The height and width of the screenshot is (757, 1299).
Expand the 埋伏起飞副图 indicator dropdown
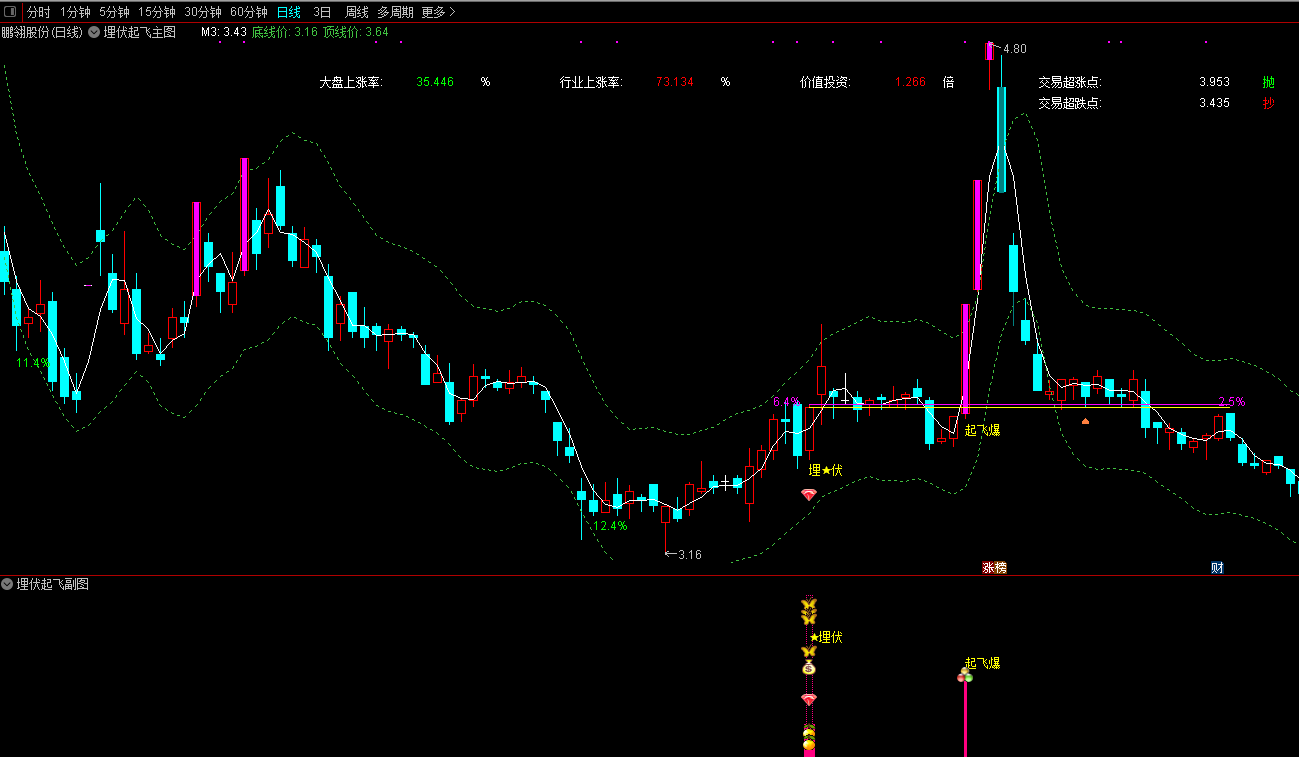coord(7,584)
